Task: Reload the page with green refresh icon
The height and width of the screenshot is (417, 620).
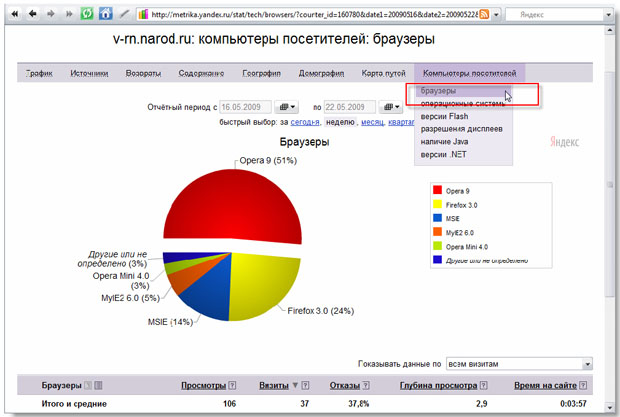Action: tap(87, 14)
